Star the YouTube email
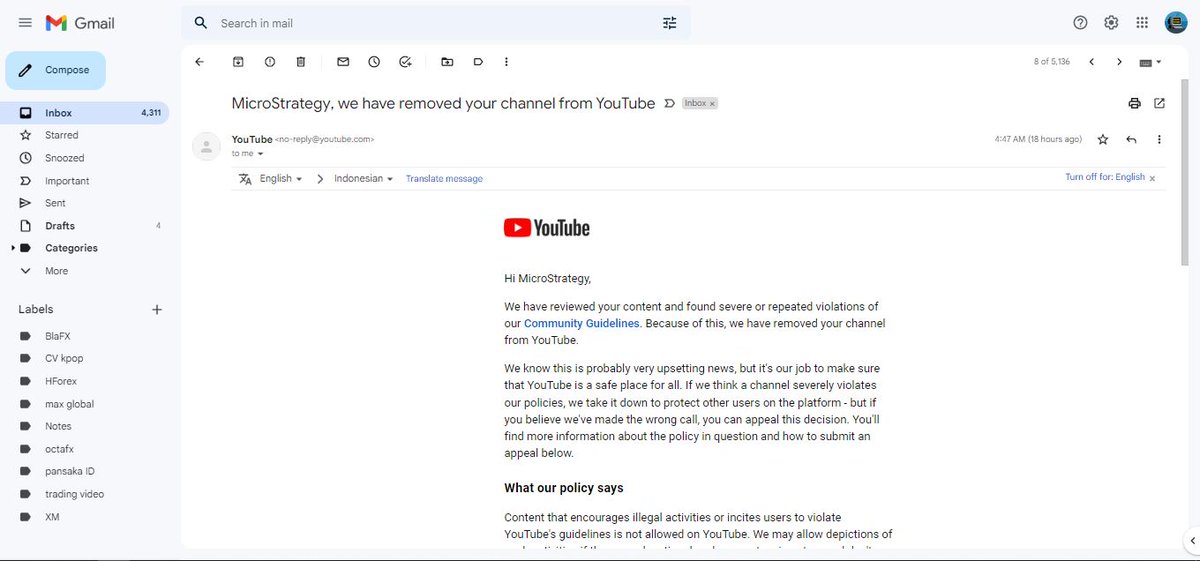The image size is (1200, 561). point(1103,139)
